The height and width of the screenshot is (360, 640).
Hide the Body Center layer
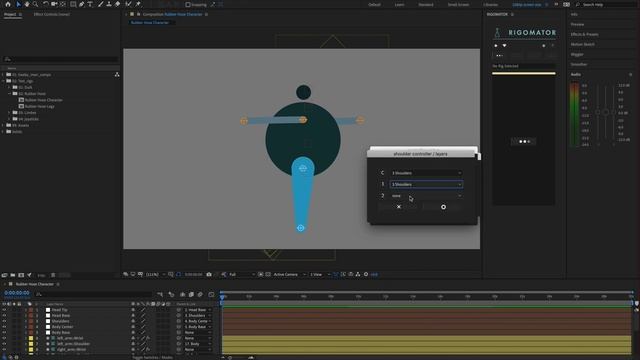[4, 327]
